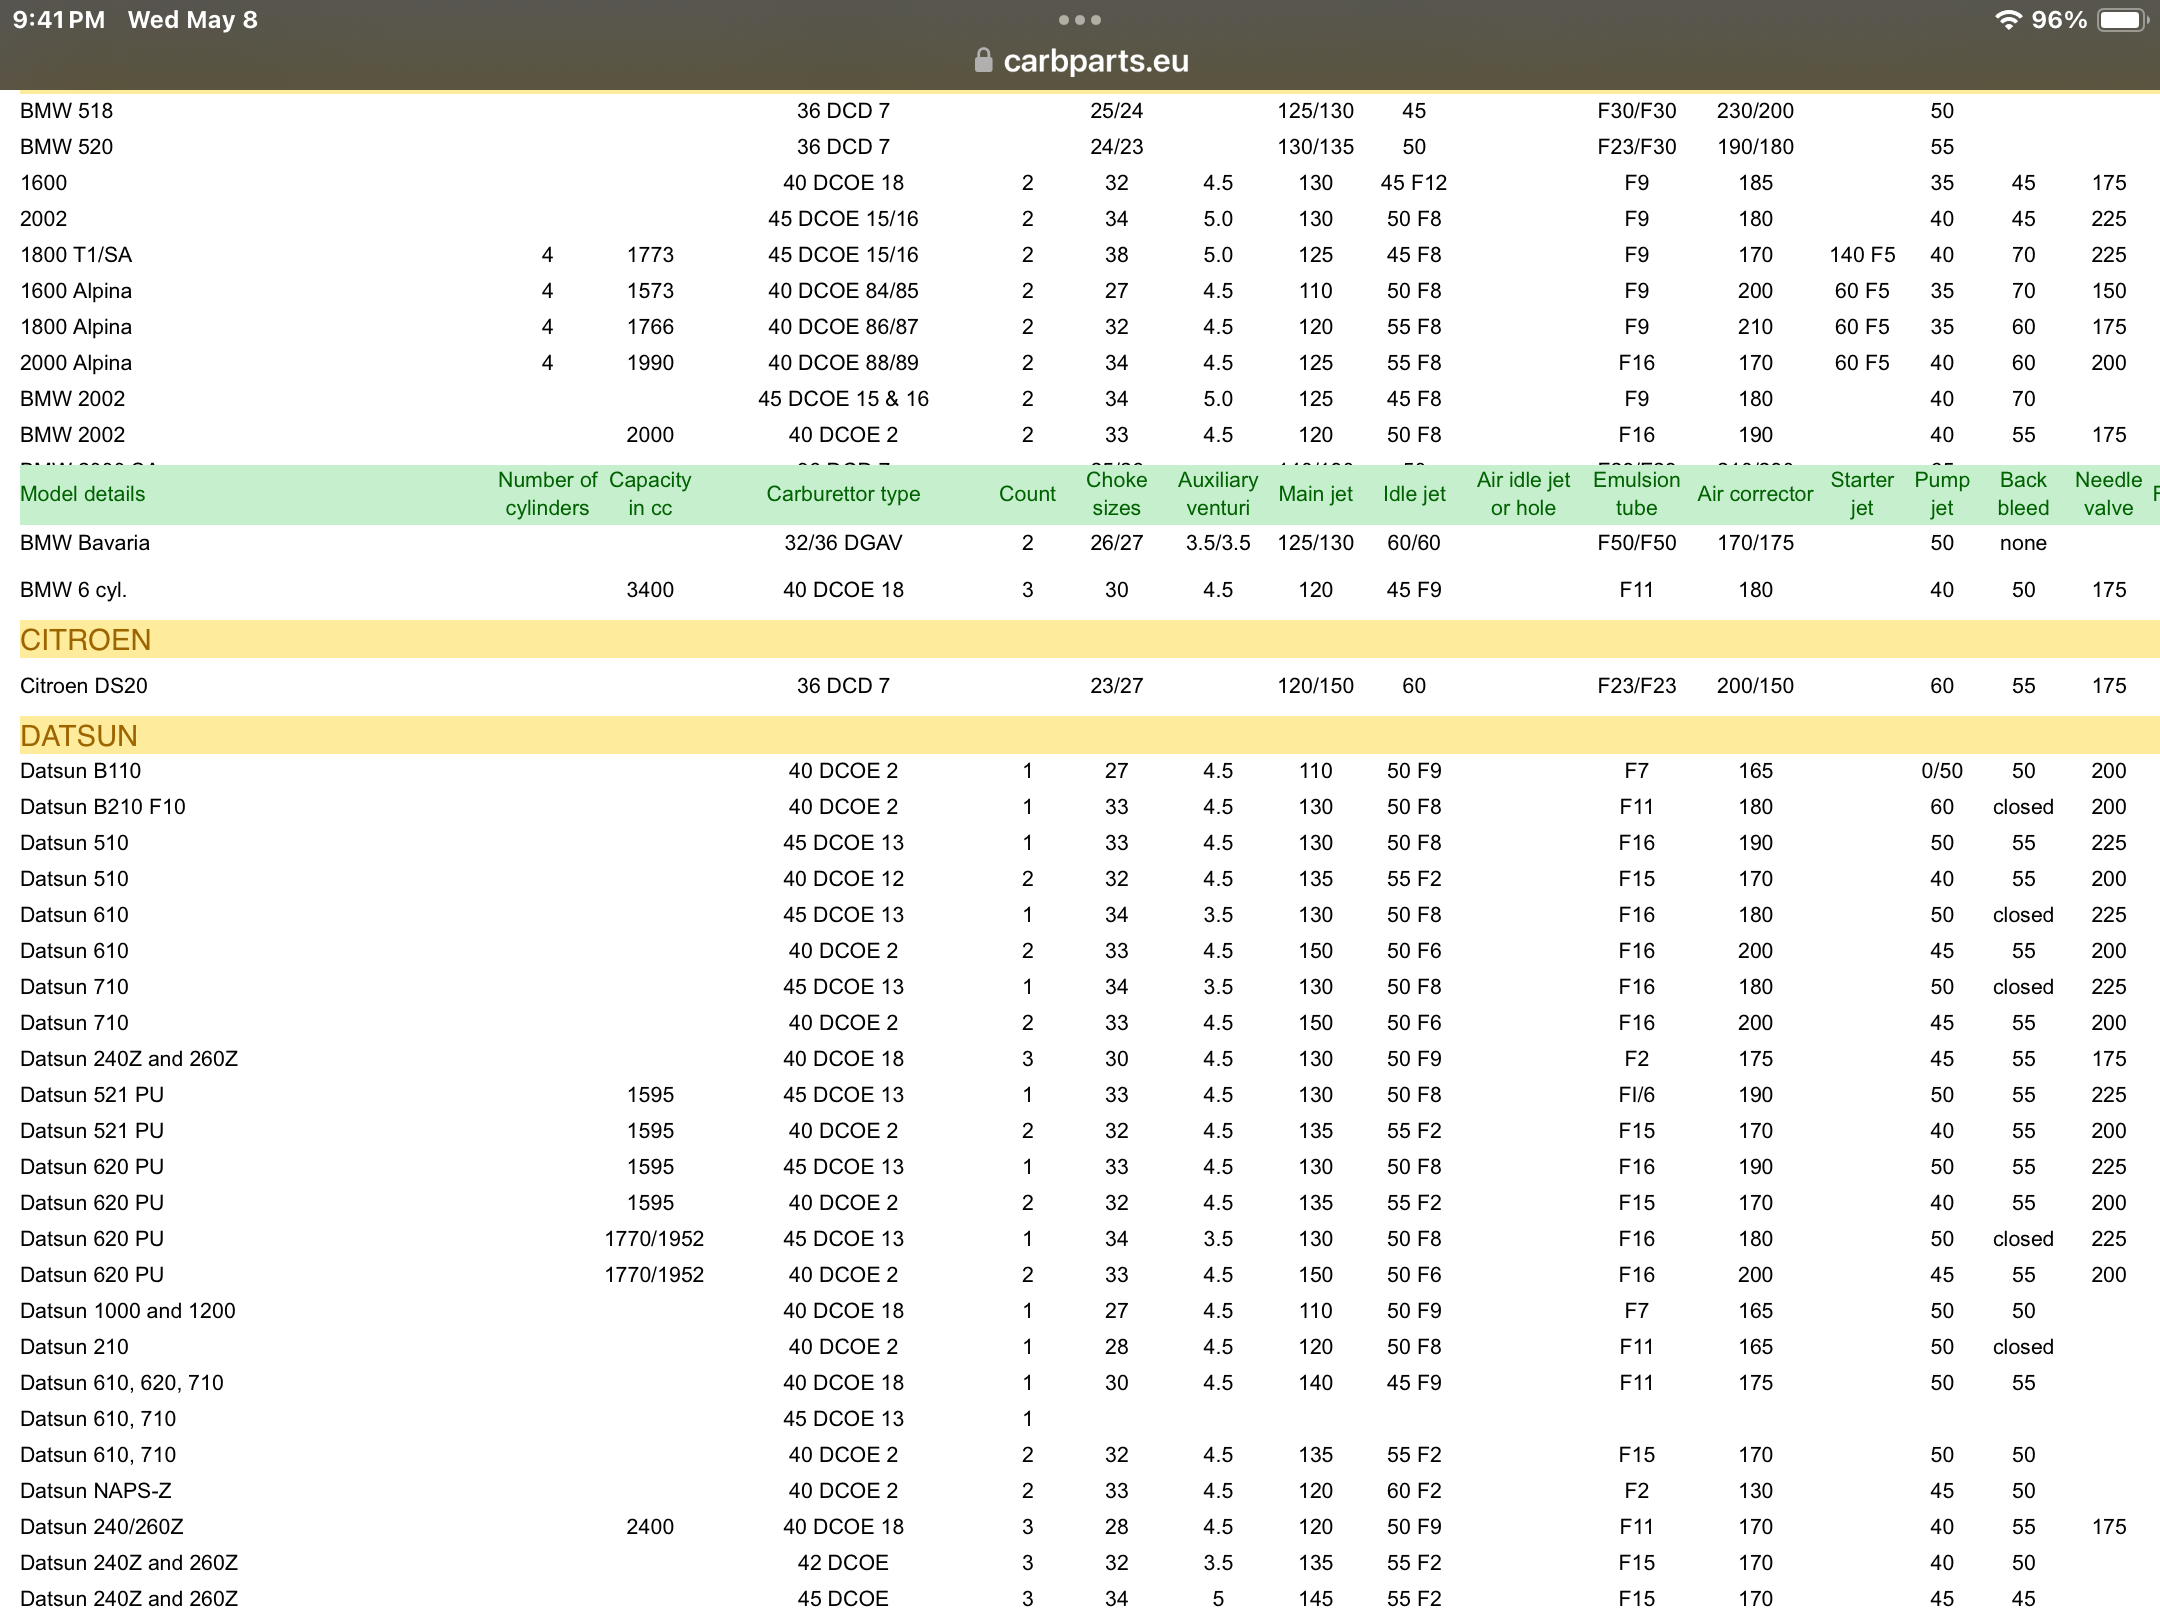
Task: Tap the Carburettor type column header
Action: pyautogui.click(x=843, y=494)
